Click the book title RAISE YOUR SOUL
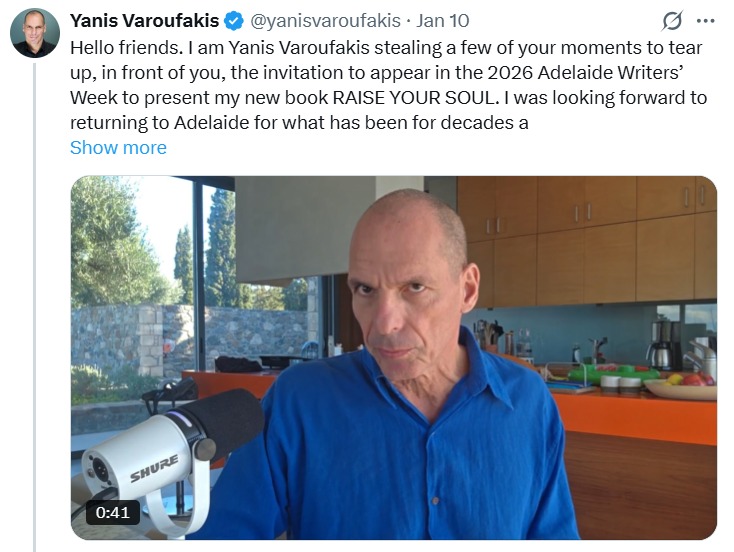 (413, 97)
